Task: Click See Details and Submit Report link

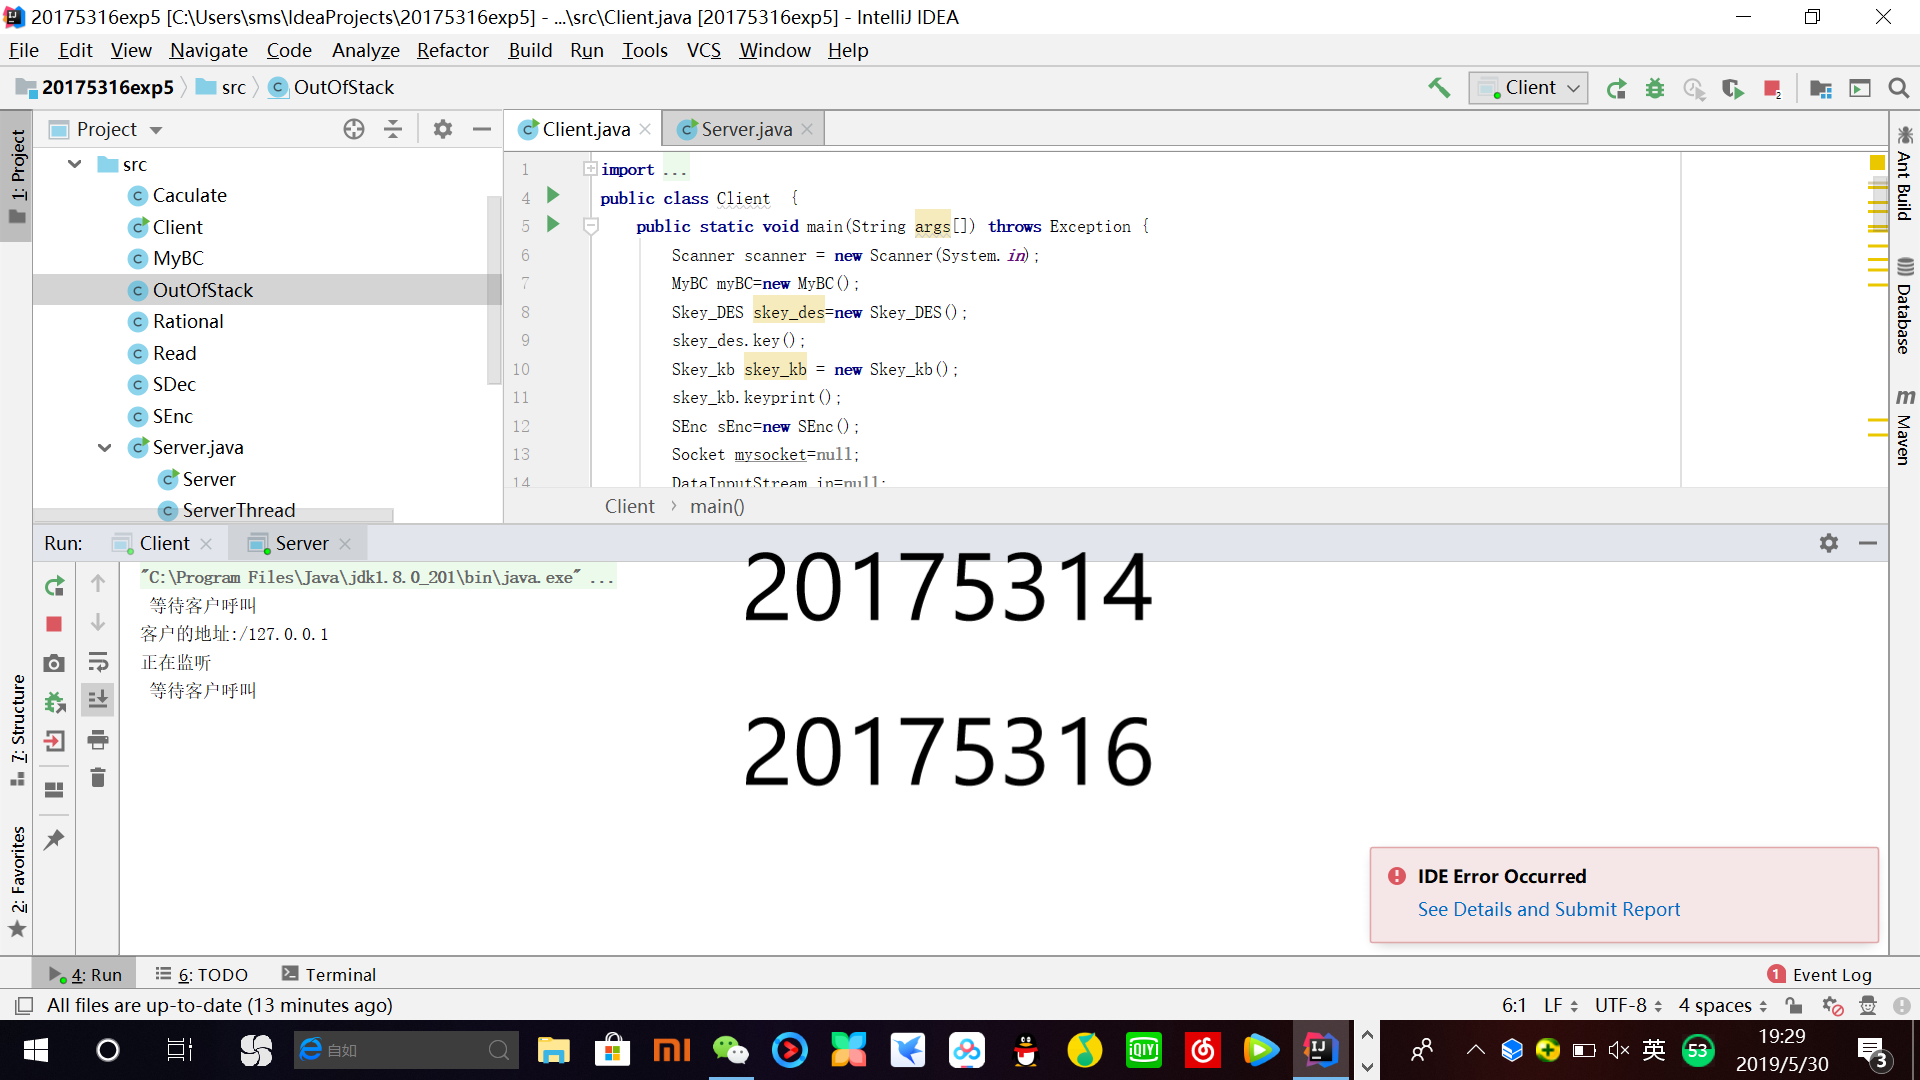Action: tap(1548, 909)
